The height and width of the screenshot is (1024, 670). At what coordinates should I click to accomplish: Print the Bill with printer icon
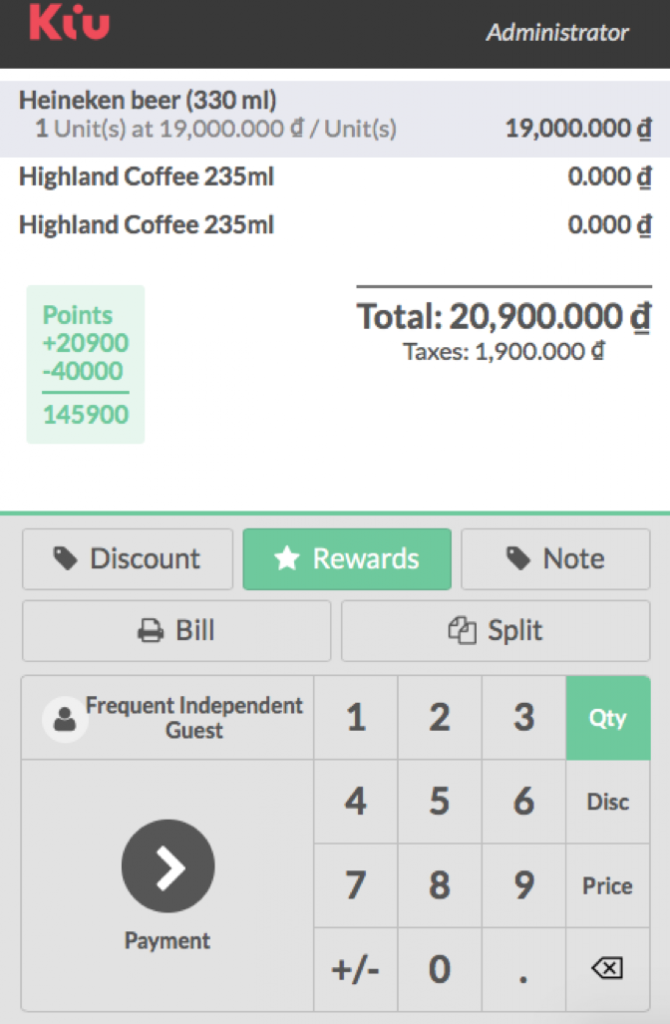pyautogui.click(x=176, y=631)
